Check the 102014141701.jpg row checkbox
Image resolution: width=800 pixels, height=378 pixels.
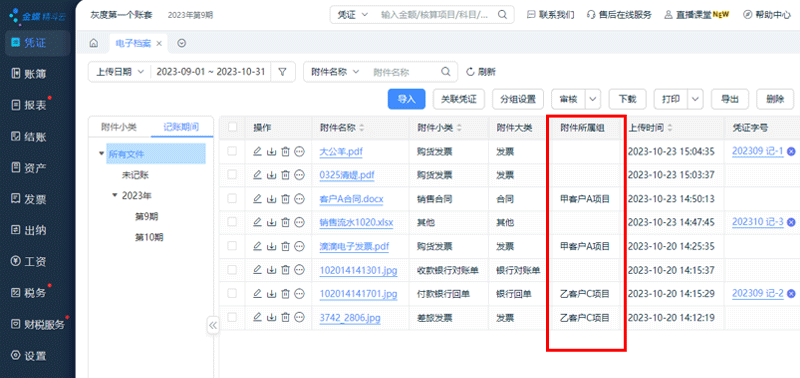[x=233, y=293]
